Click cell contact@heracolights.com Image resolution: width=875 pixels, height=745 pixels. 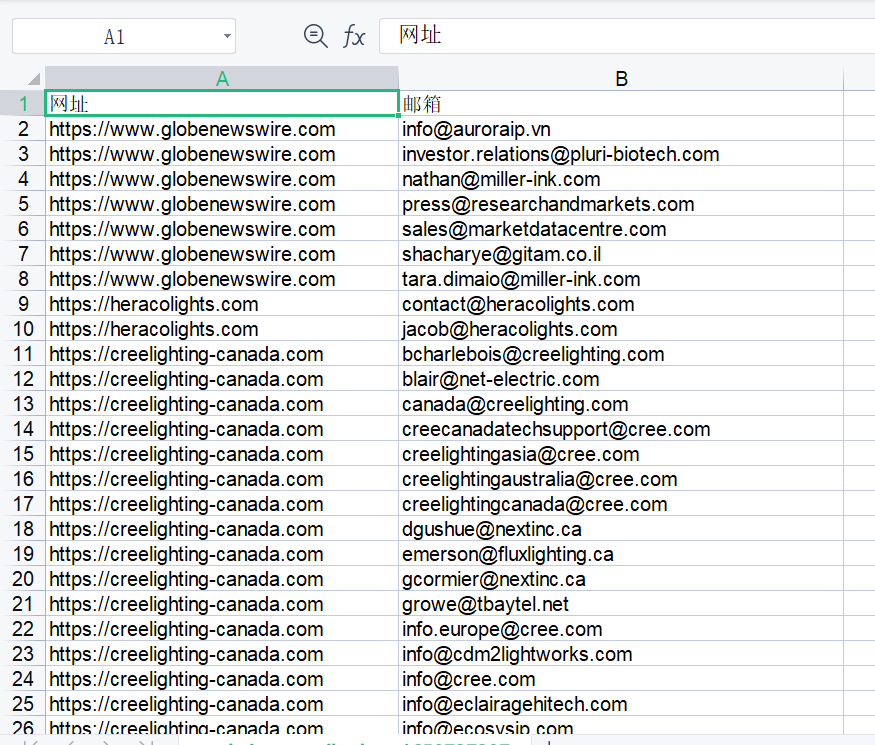pyautogui.click(x=621, y=304)
